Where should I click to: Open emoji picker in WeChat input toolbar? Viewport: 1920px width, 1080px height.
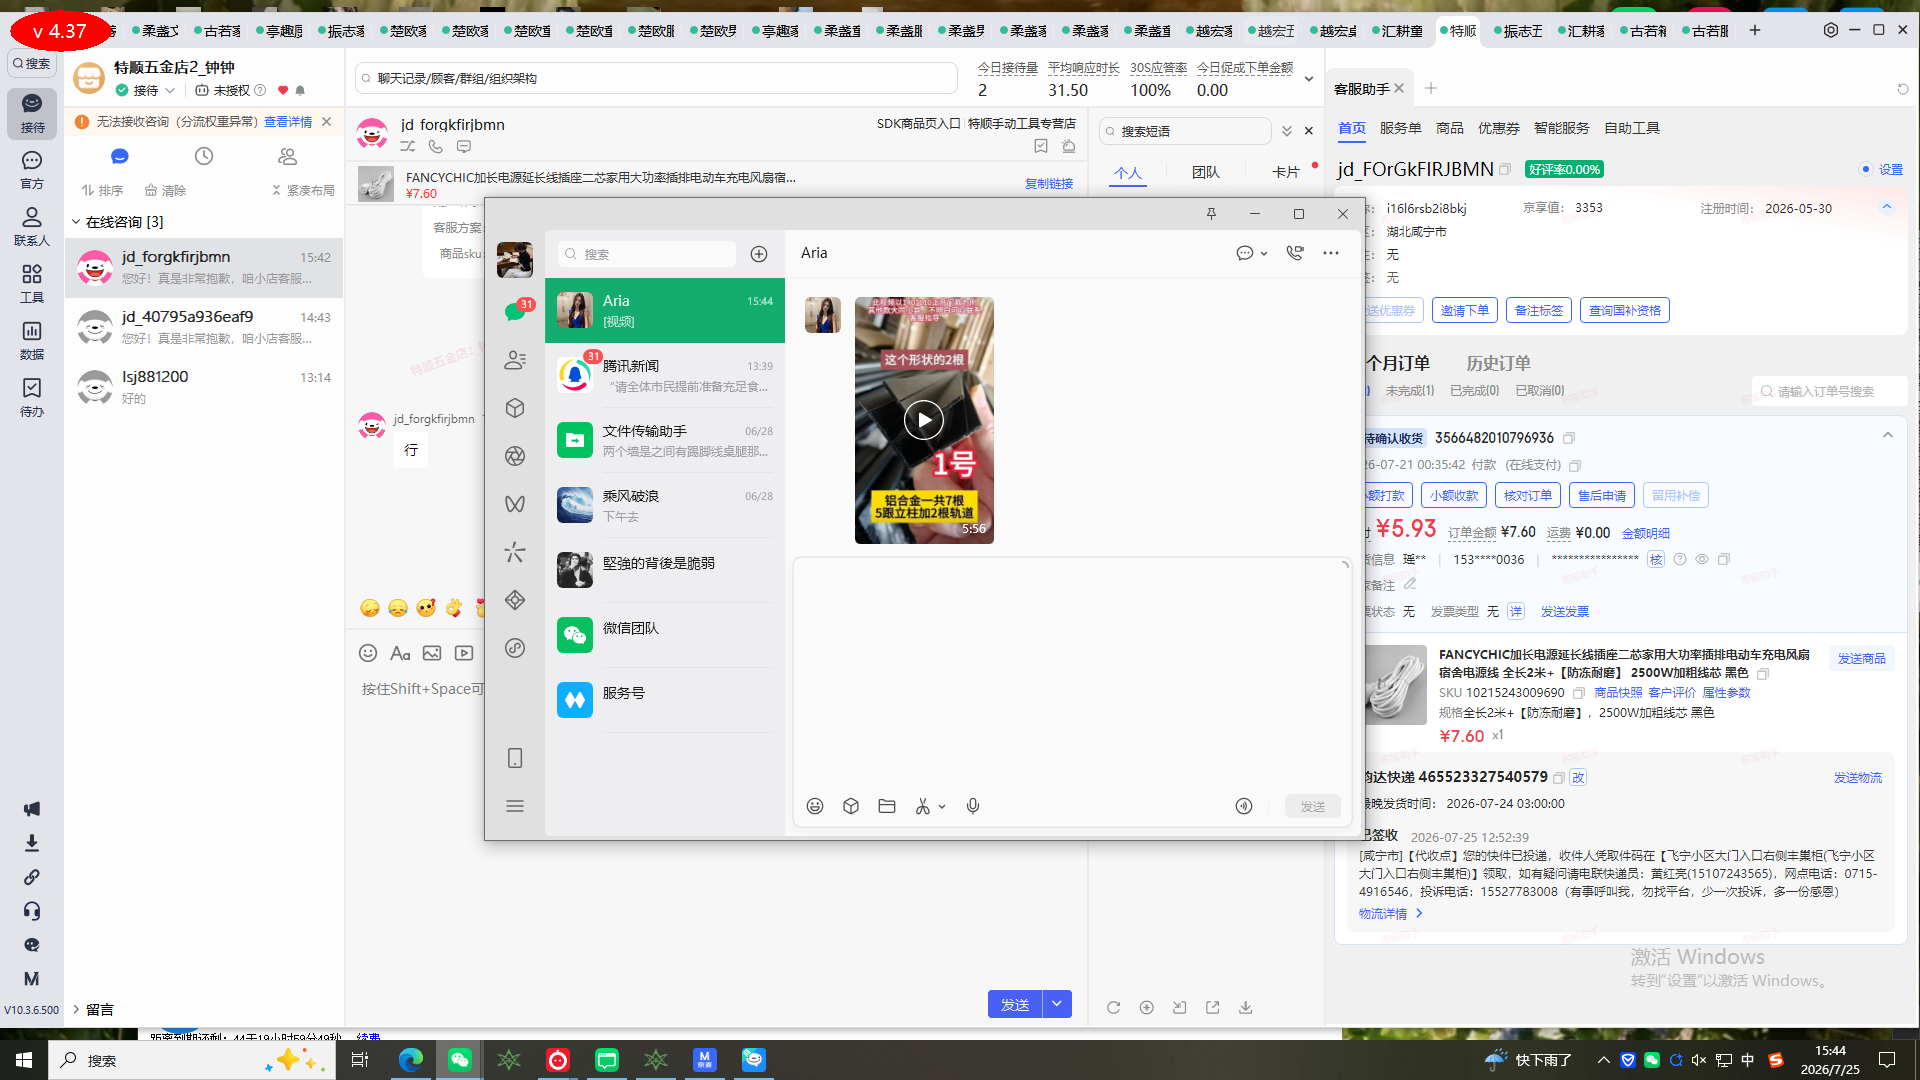tap(815, 806)
